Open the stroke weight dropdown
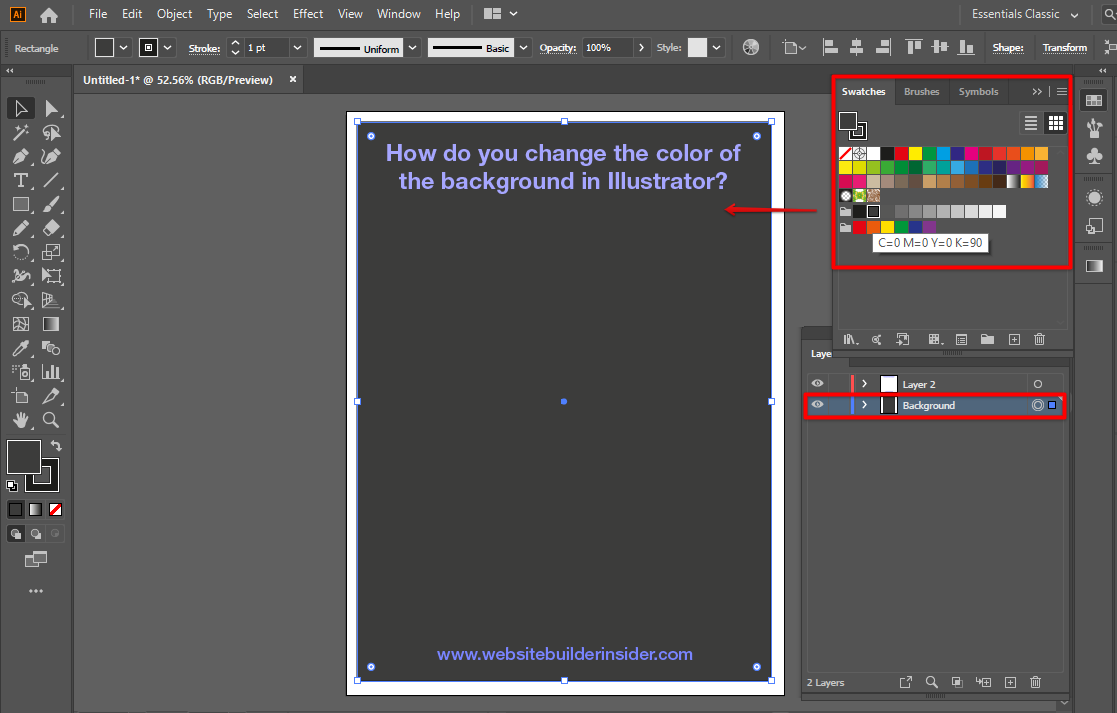The image size is (1117, 713). pos(297,48)
